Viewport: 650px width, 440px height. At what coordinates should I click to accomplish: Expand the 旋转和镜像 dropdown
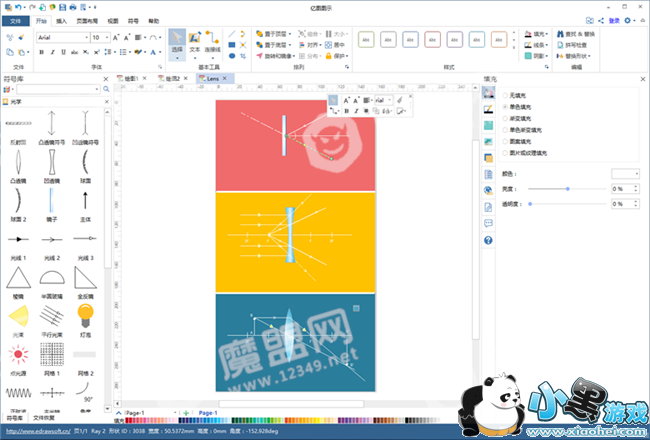[294, 56]
